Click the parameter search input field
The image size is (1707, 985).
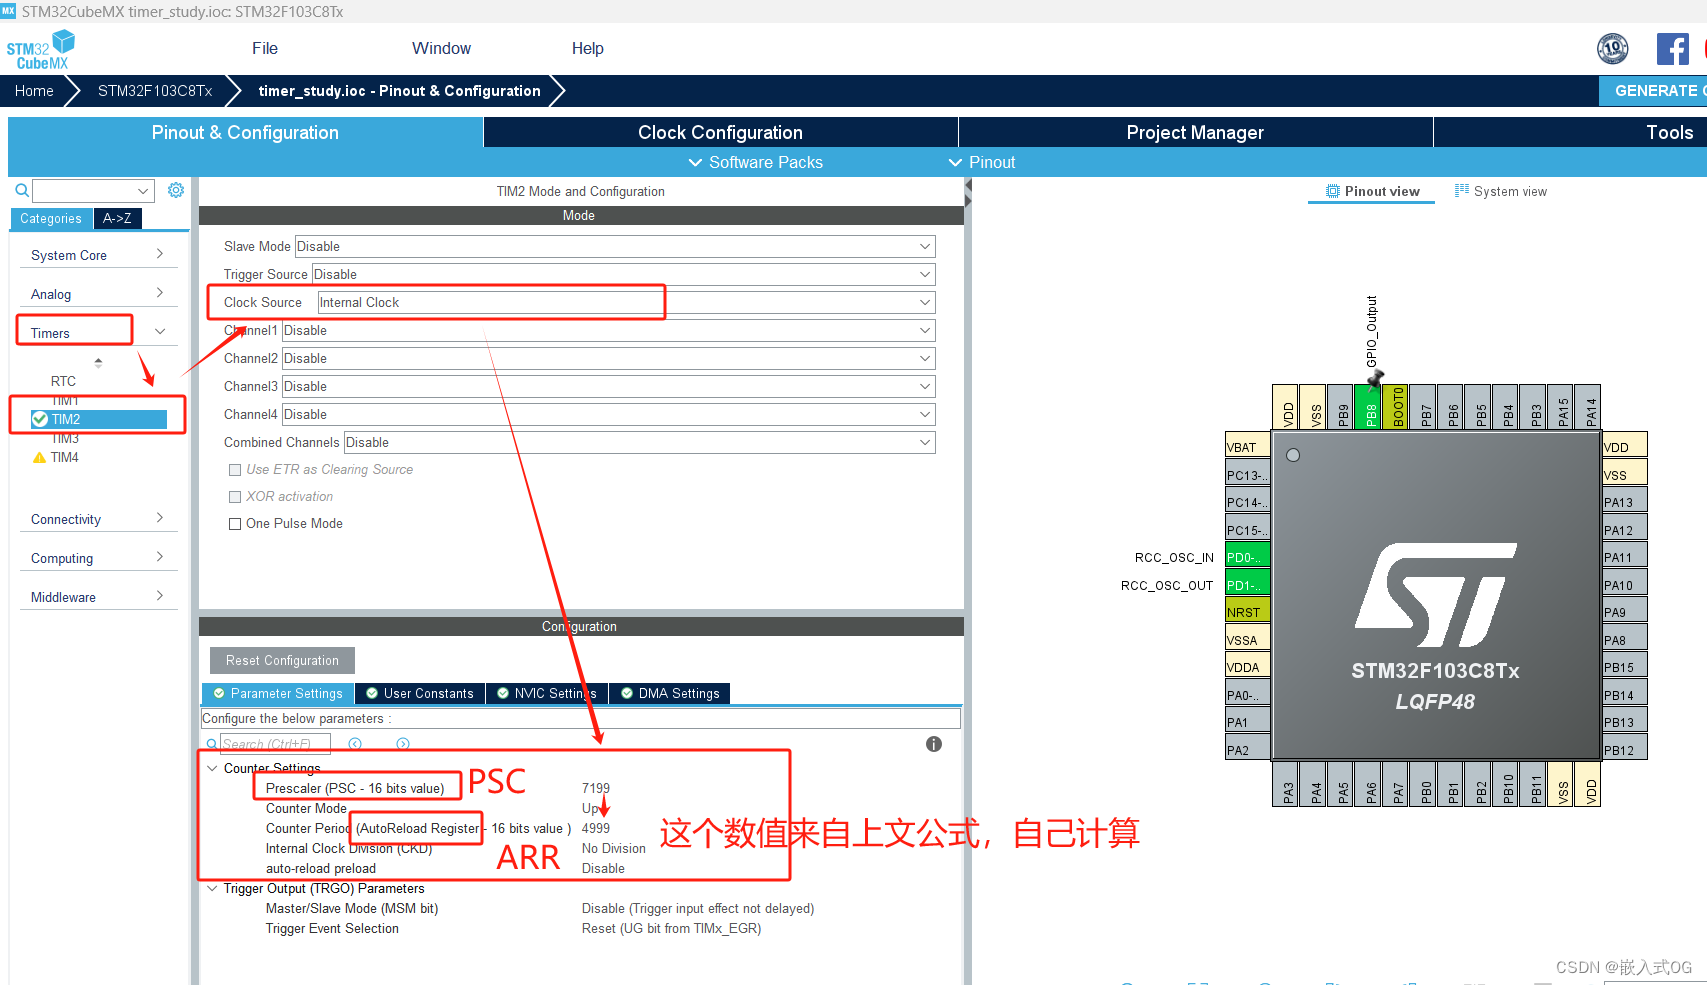coord(275,744)
